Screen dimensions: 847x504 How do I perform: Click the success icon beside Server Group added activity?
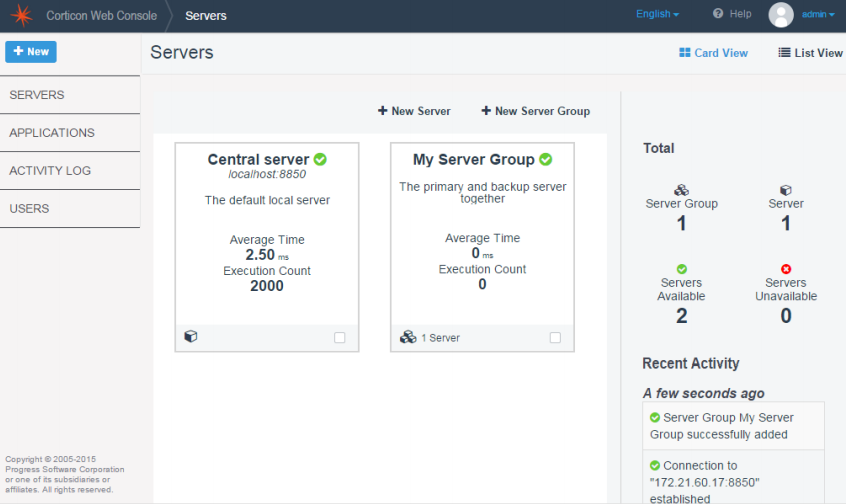coord(655,418)
